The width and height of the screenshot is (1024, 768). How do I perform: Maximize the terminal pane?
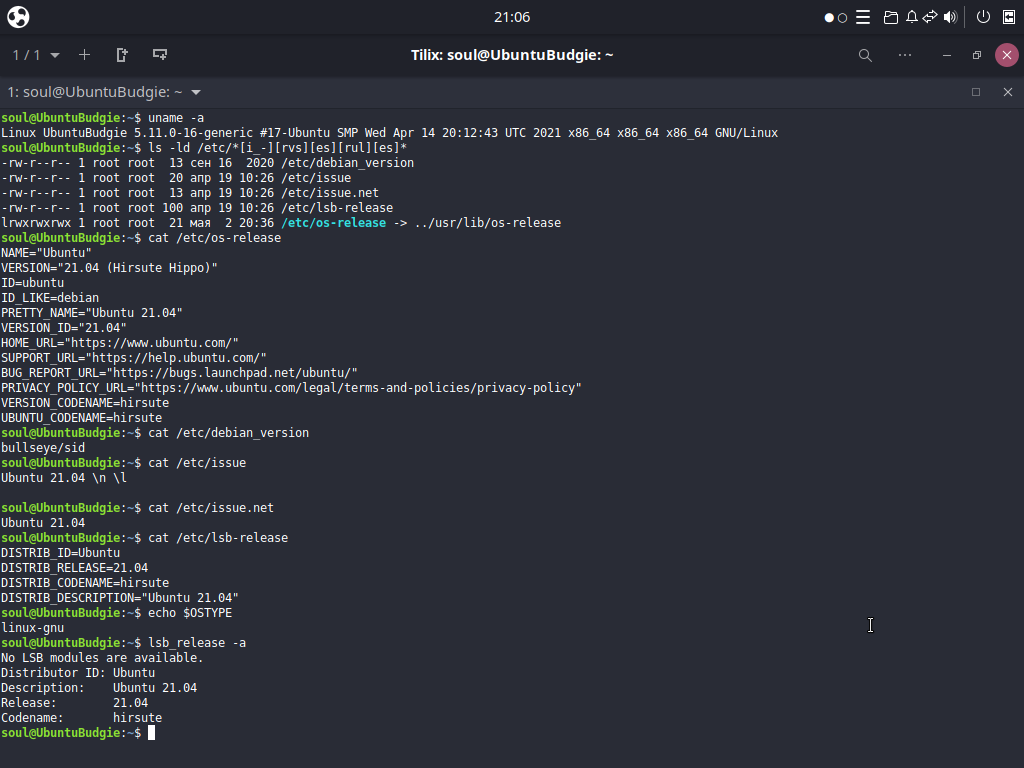coord(976,92)
